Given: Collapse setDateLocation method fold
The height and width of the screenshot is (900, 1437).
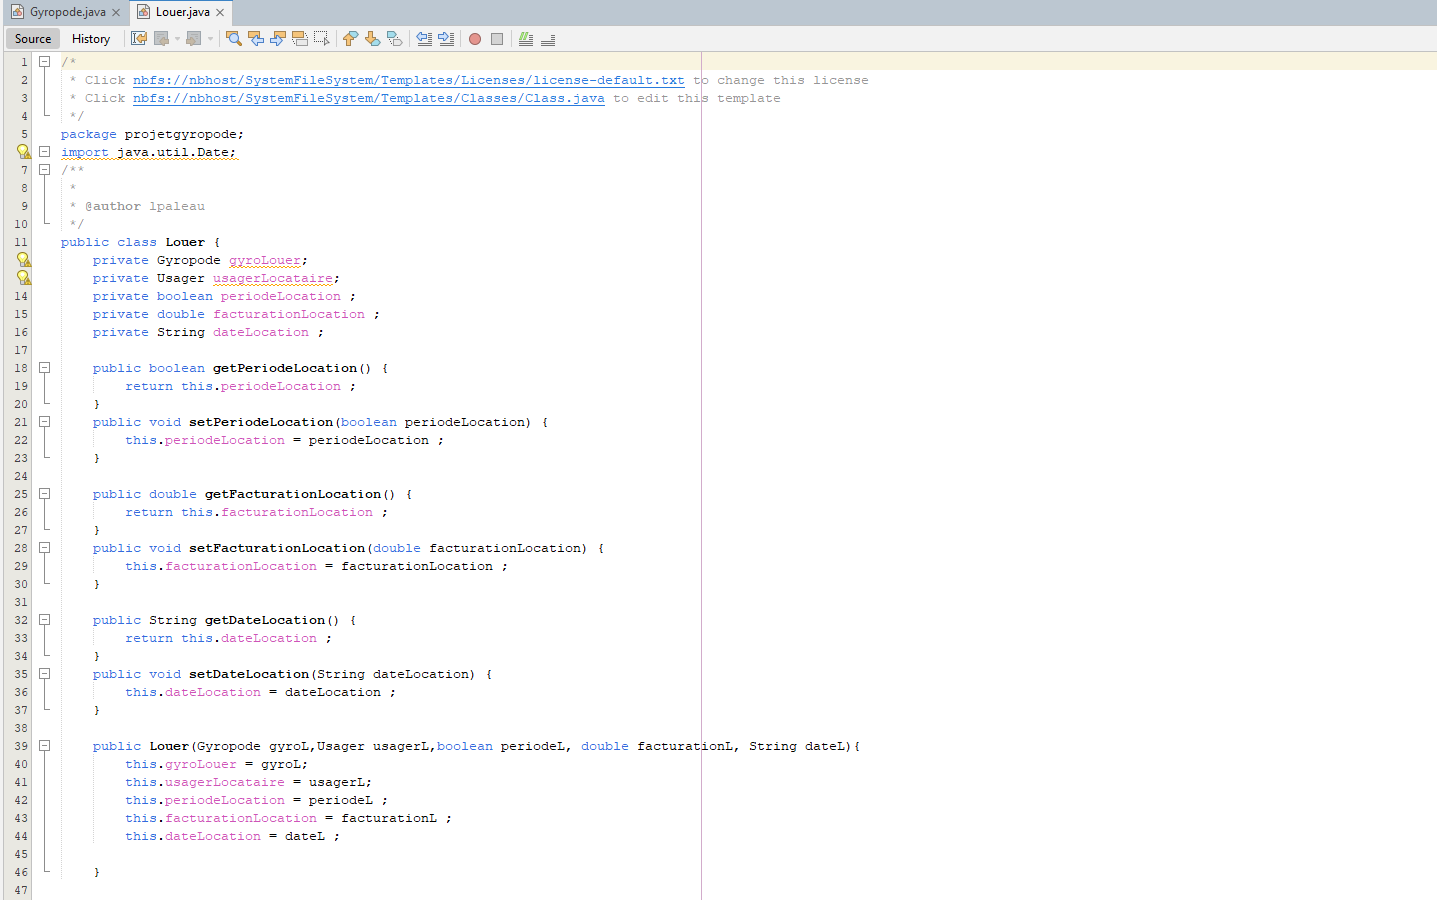Looking at the screenshot, I should (44, 674).
